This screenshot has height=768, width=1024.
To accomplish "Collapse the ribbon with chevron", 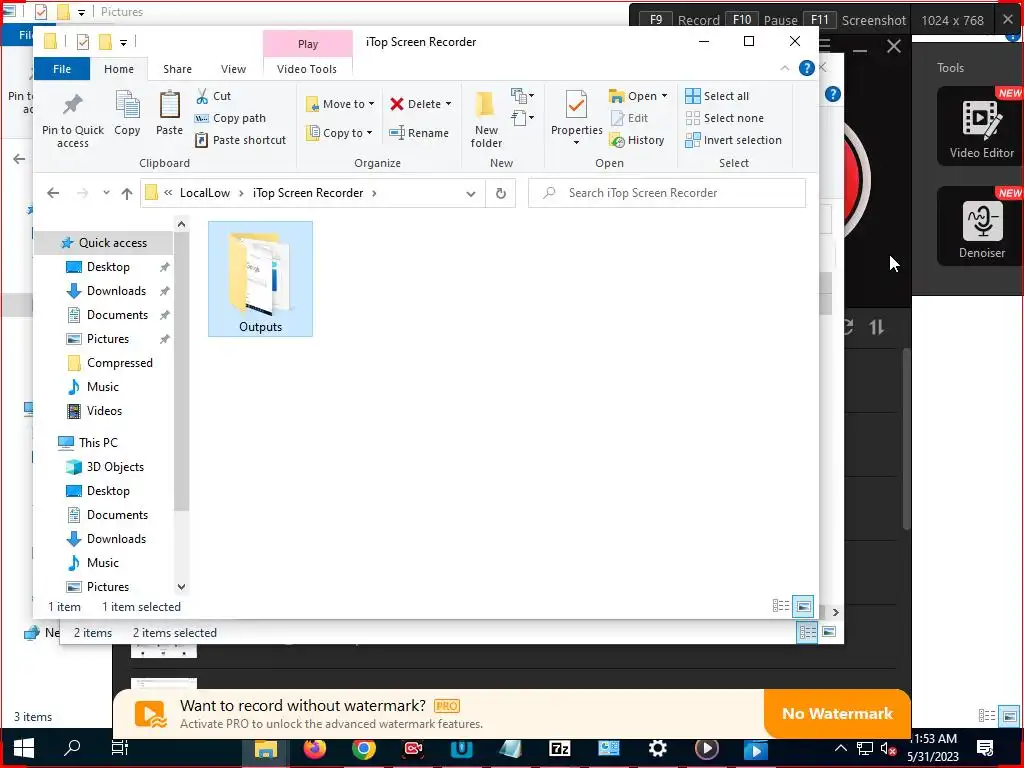I will tap(784, 68).
